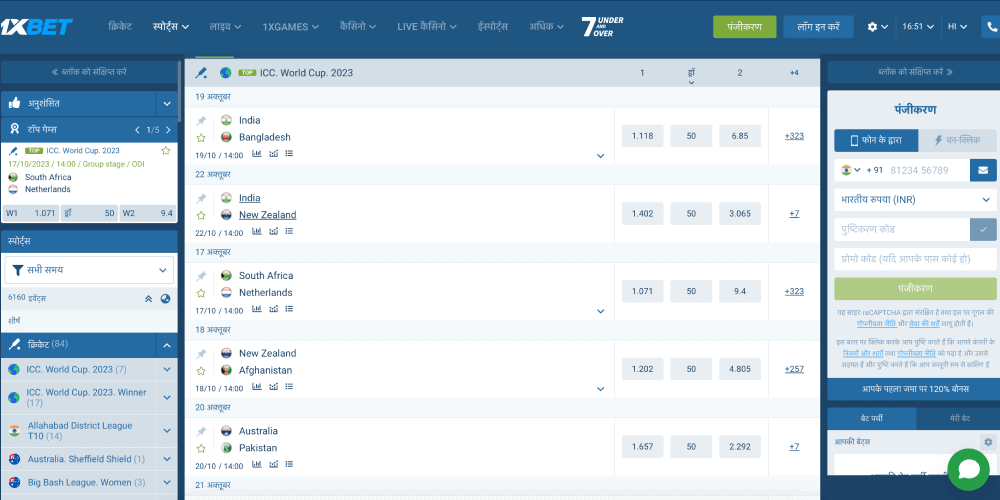Click the cricket icon in ICC World Cup header
Screen dimensions: 1000x500
tap(202, 73)
